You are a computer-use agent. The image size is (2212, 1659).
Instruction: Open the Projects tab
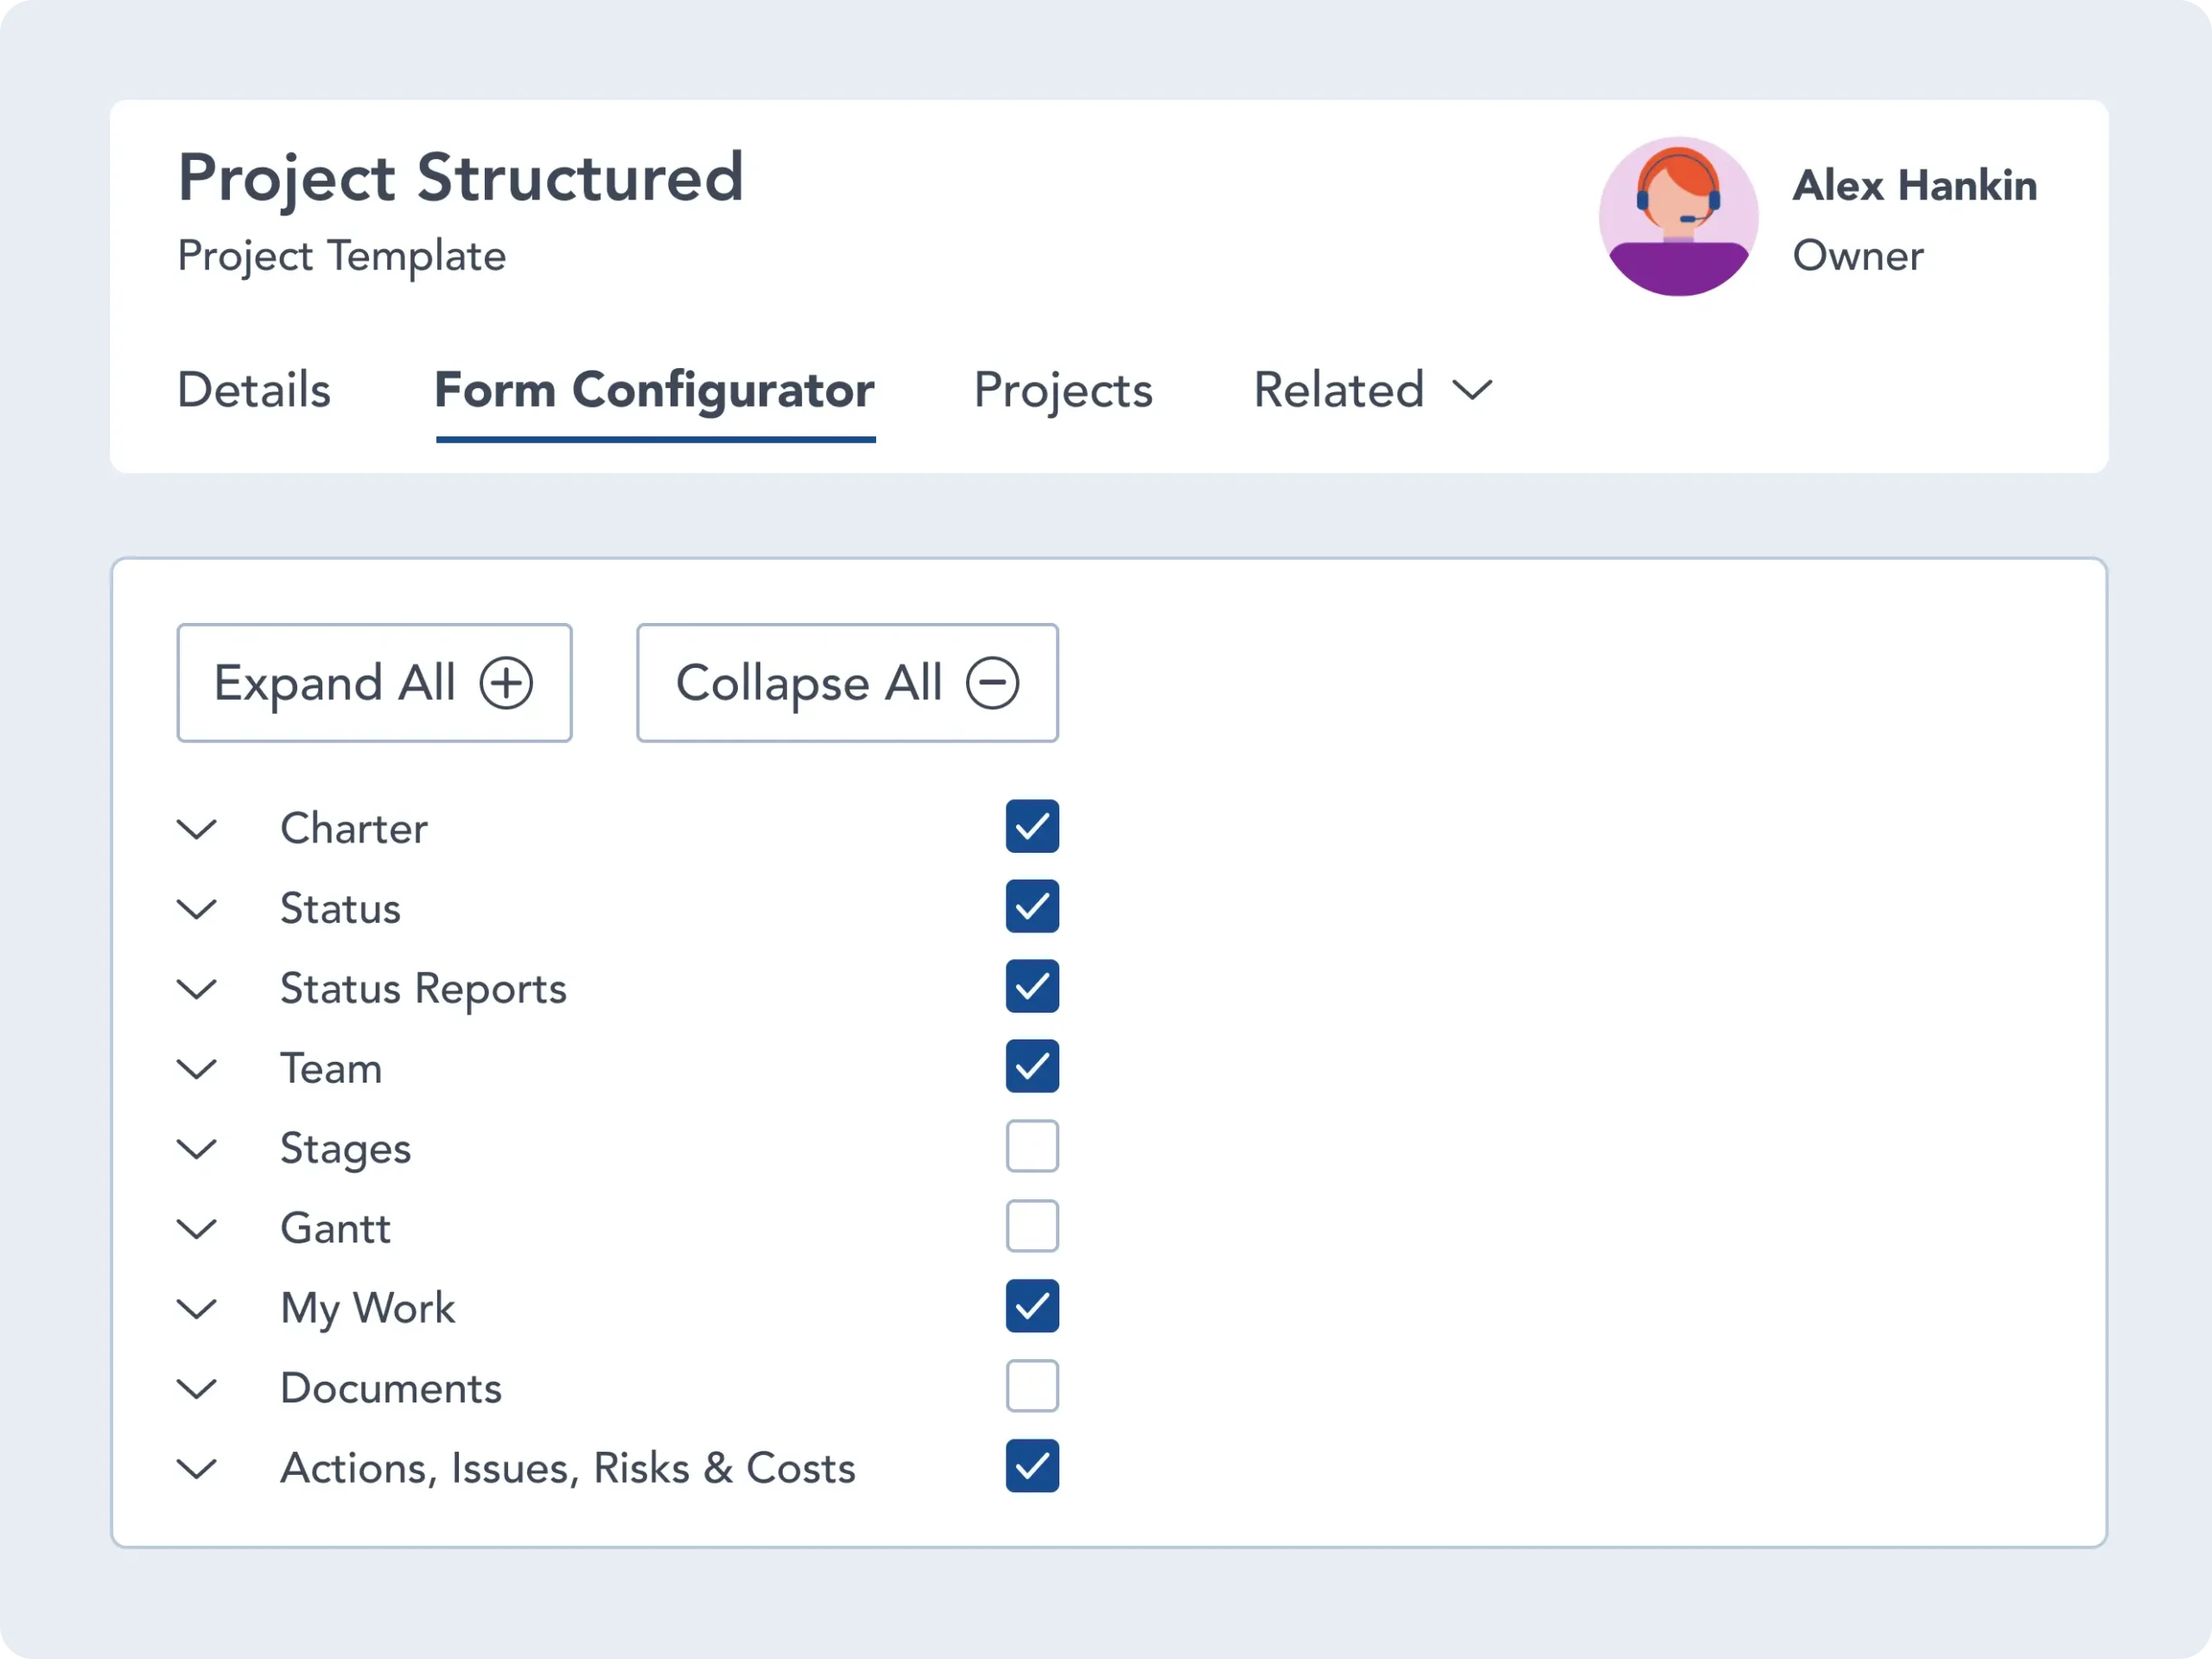[x=1063, y=391]
